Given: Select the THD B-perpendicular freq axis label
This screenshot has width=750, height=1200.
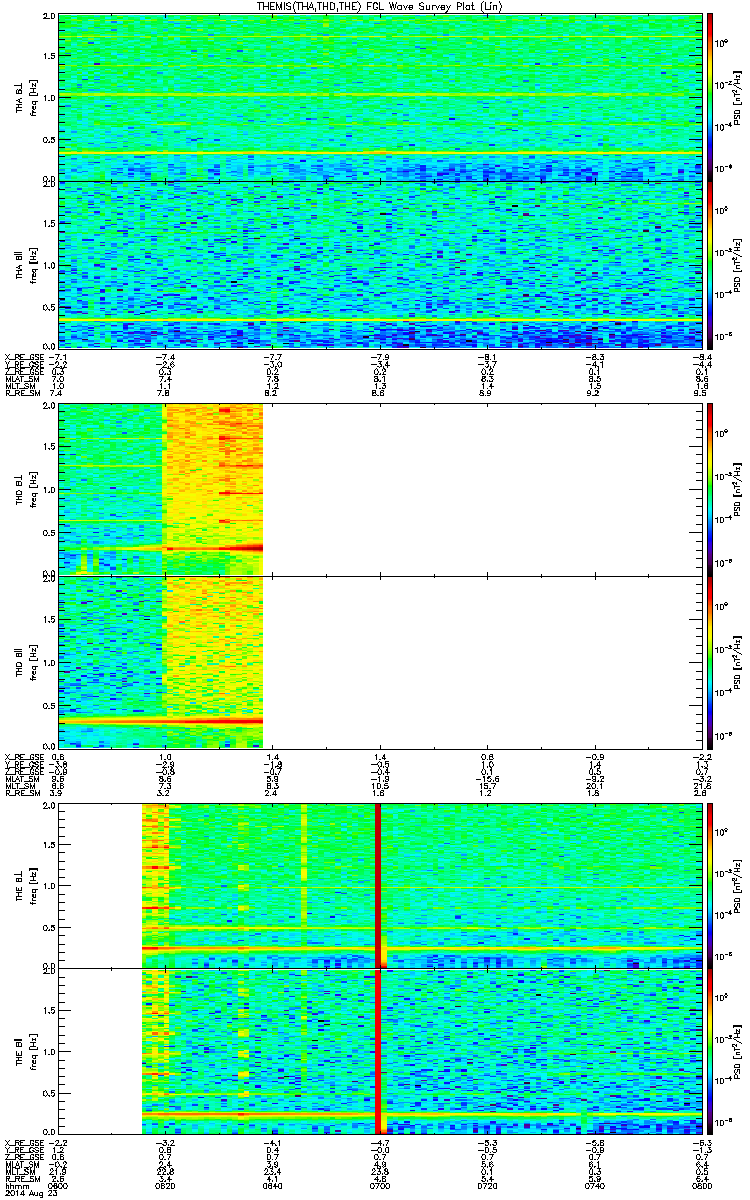Looking at the screenshot, I should [x=25, y=489].
